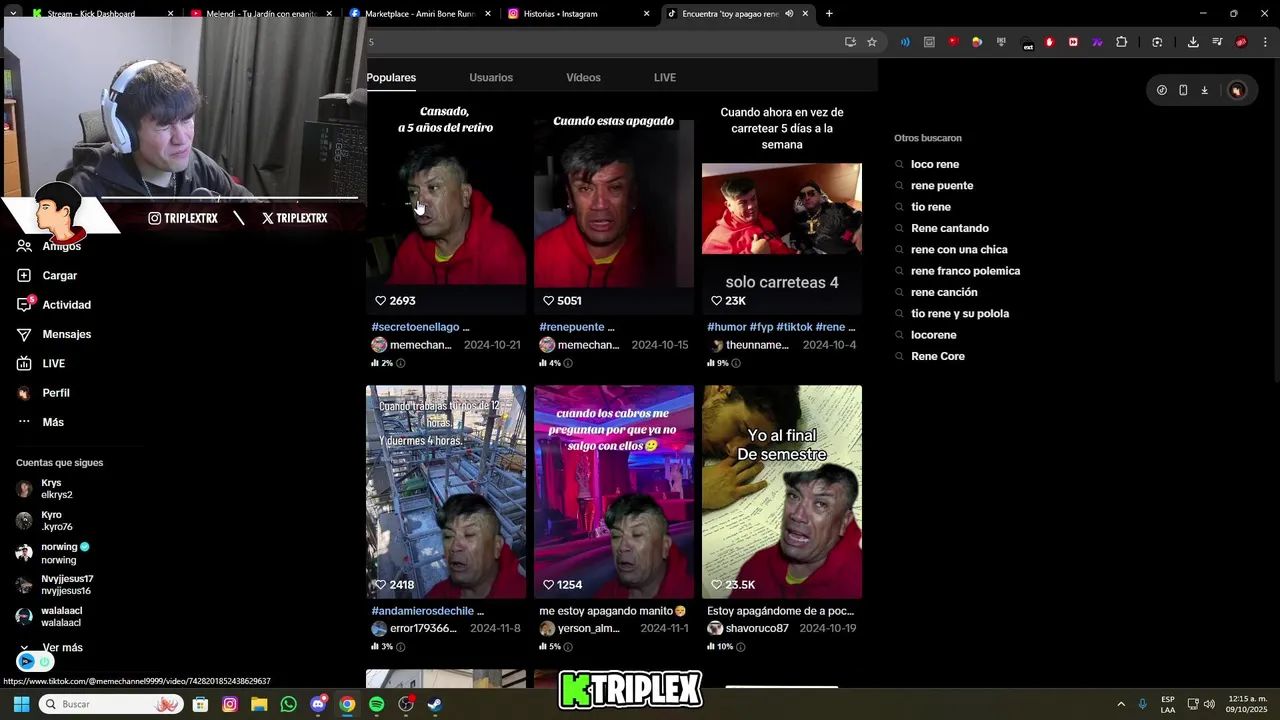
Task: Click the install app icon in address bar
Action: 850,42
